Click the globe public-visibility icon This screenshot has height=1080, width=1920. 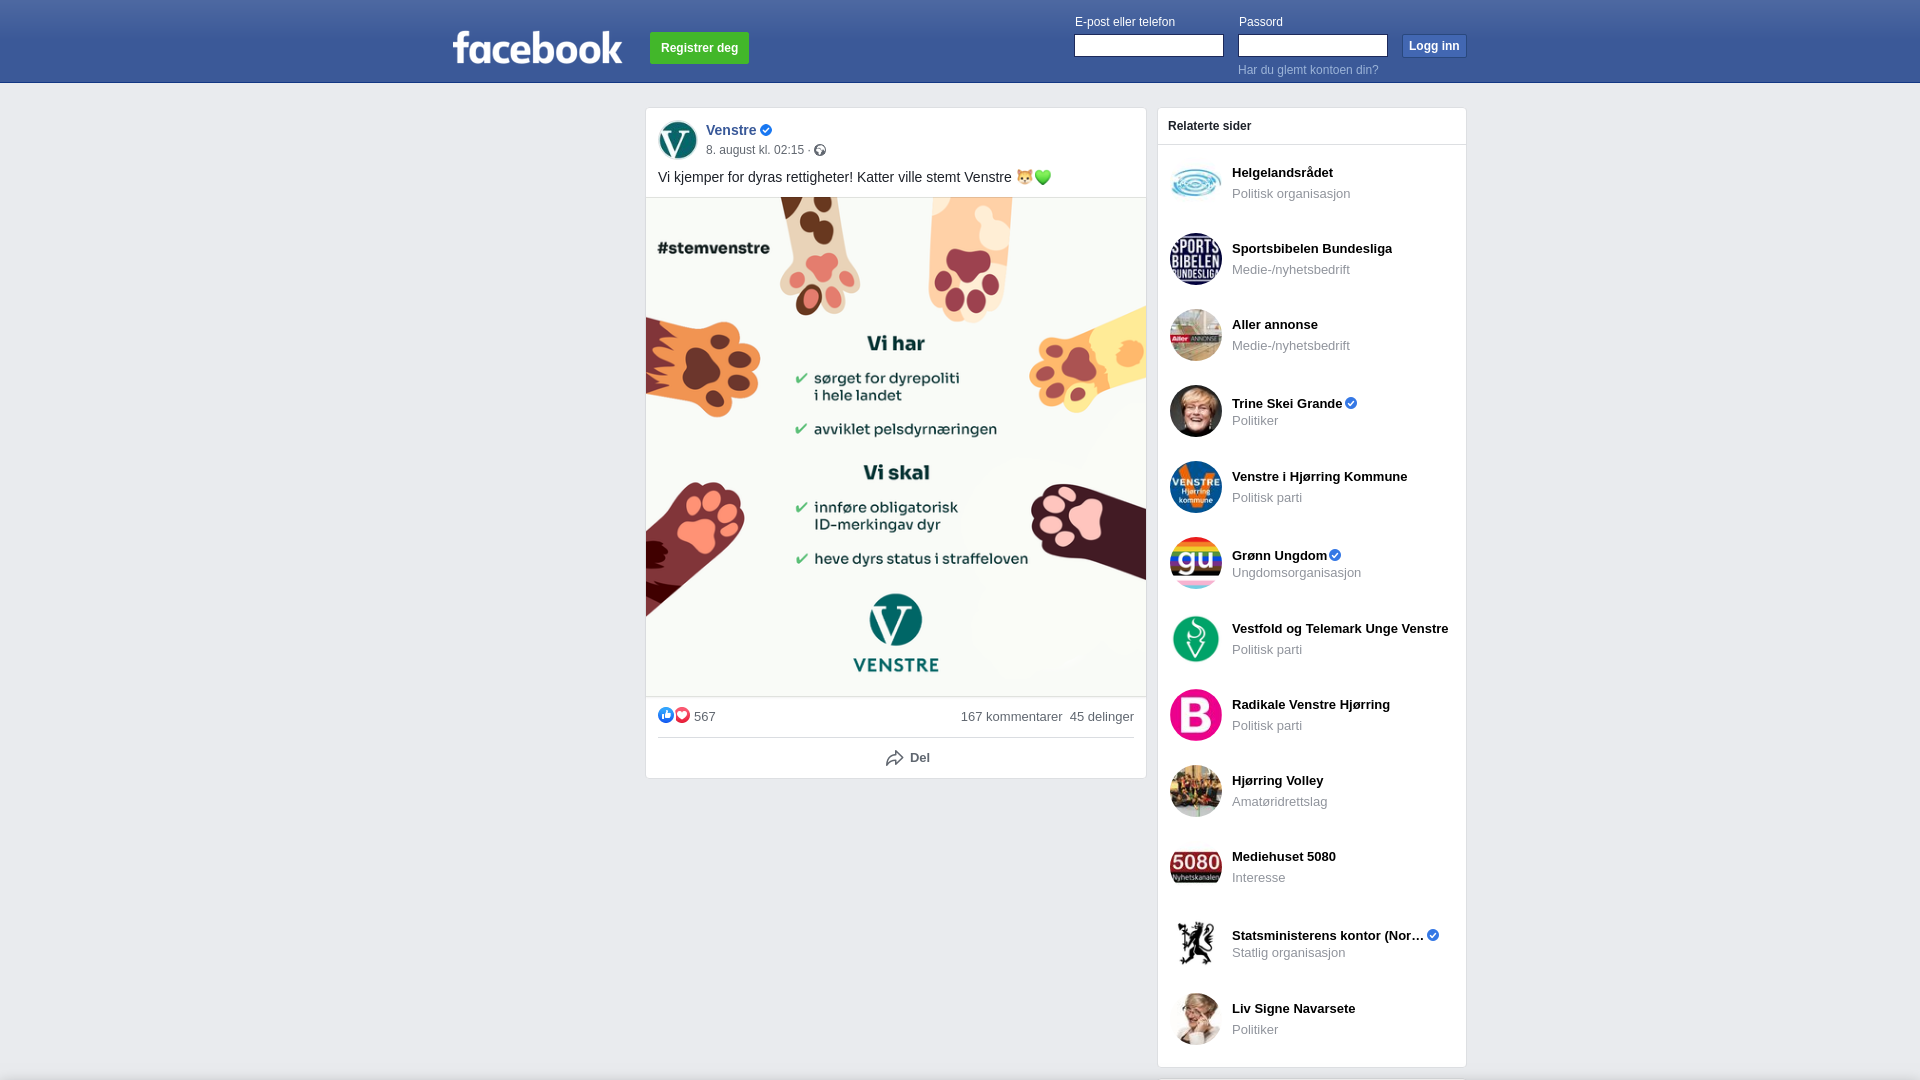tap(820, 150)
